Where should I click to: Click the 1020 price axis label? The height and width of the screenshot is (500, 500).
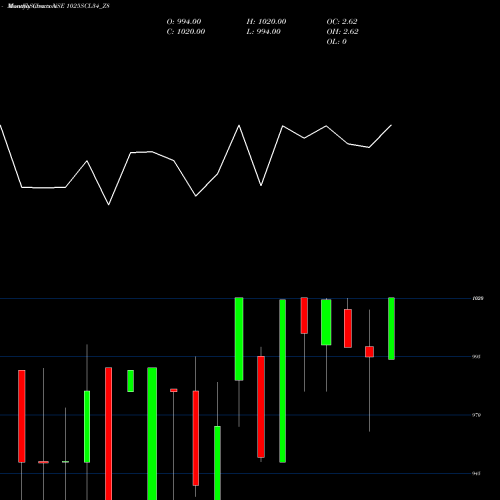click(478, 298)
